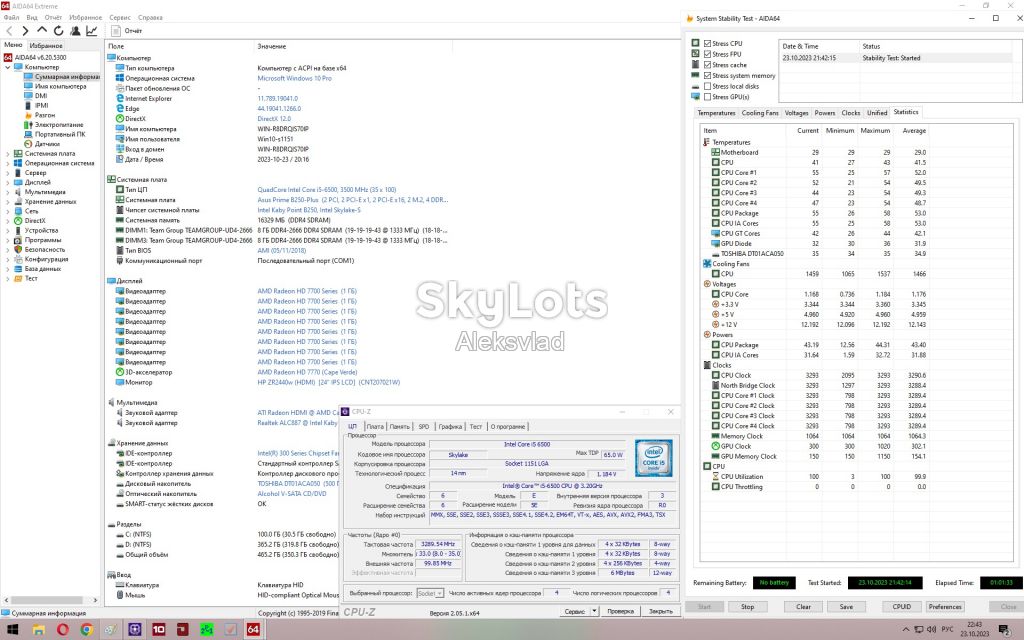Open the Вид menu
Image resolution: width=1024 pixels, height=640 pixels.
[x=32, y=18]
